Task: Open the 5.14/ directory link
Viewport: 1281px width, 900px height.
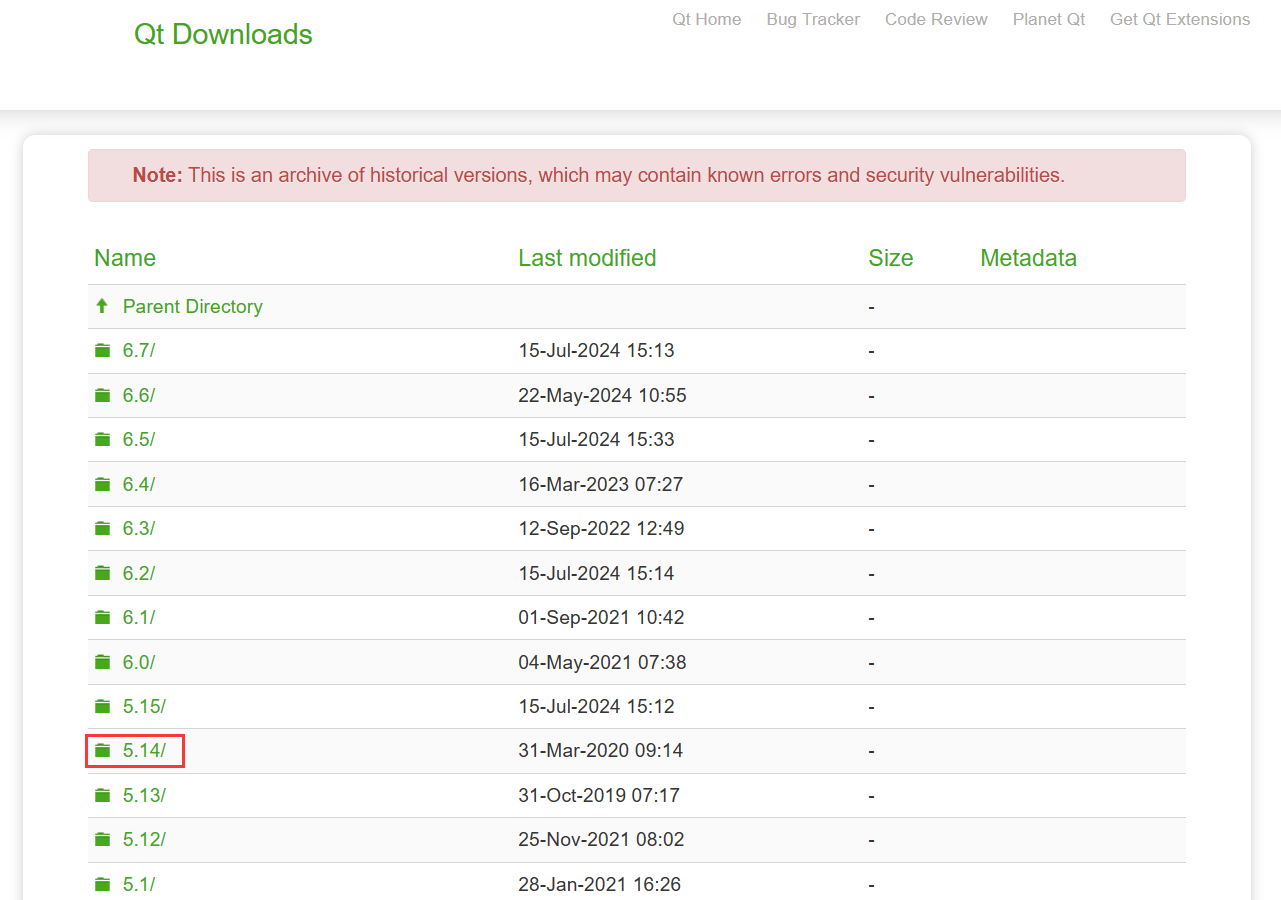Action: [x=144, y=750]
